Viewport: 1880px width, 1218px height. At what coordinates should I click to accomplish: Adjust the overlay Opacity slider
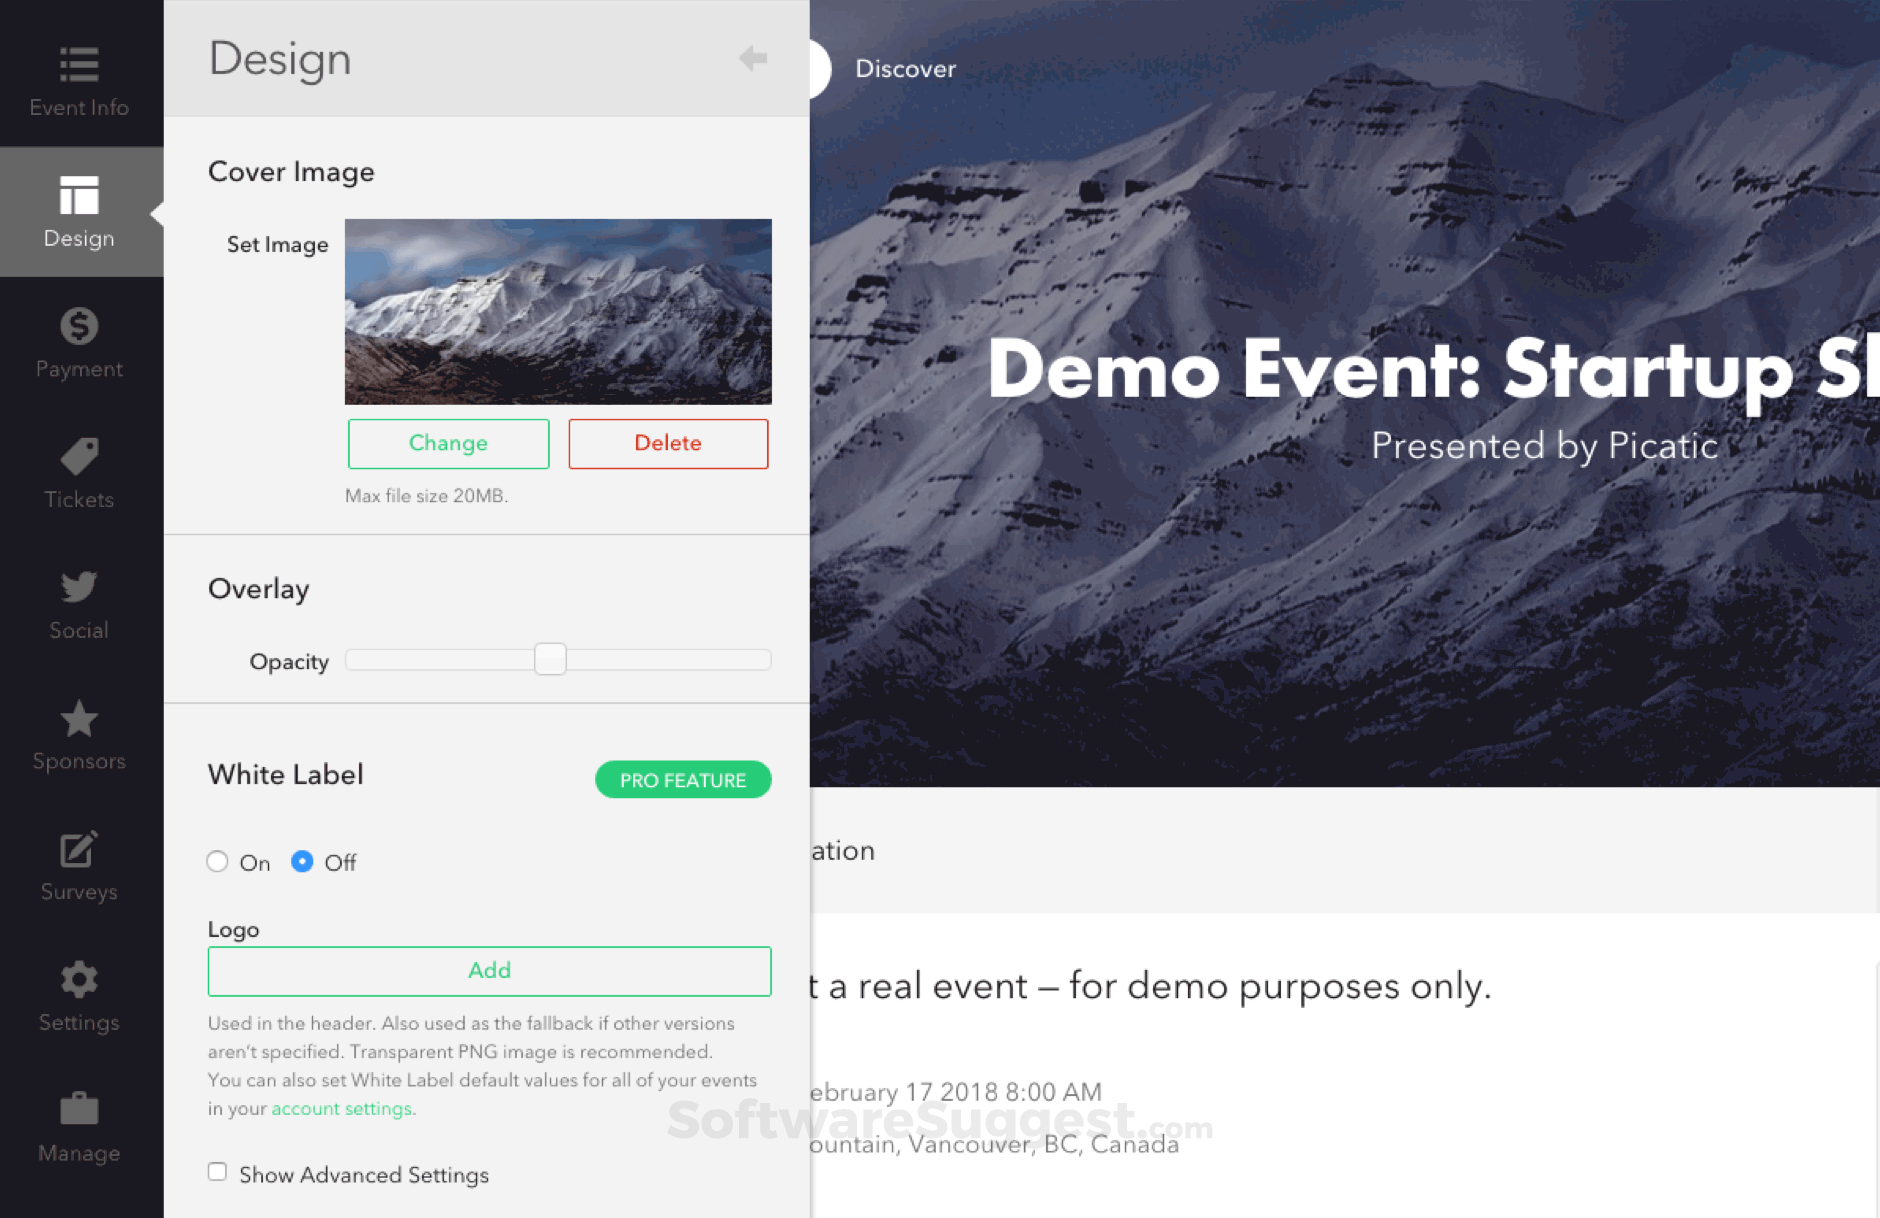pyautogui.click(x=550, y=659)
